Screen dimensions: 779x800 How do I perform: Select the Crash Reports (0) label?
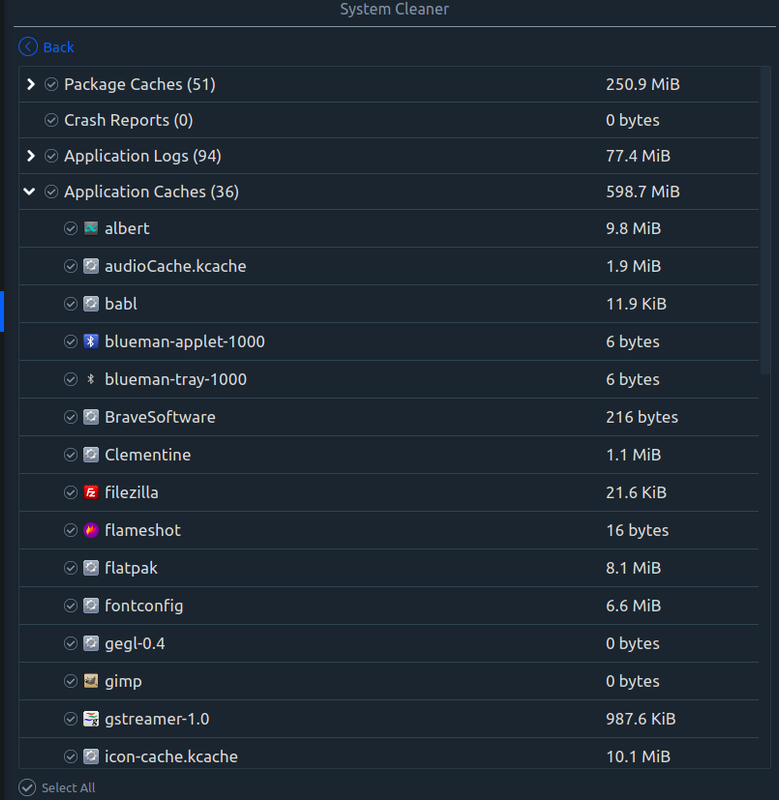tap(129, 120)
